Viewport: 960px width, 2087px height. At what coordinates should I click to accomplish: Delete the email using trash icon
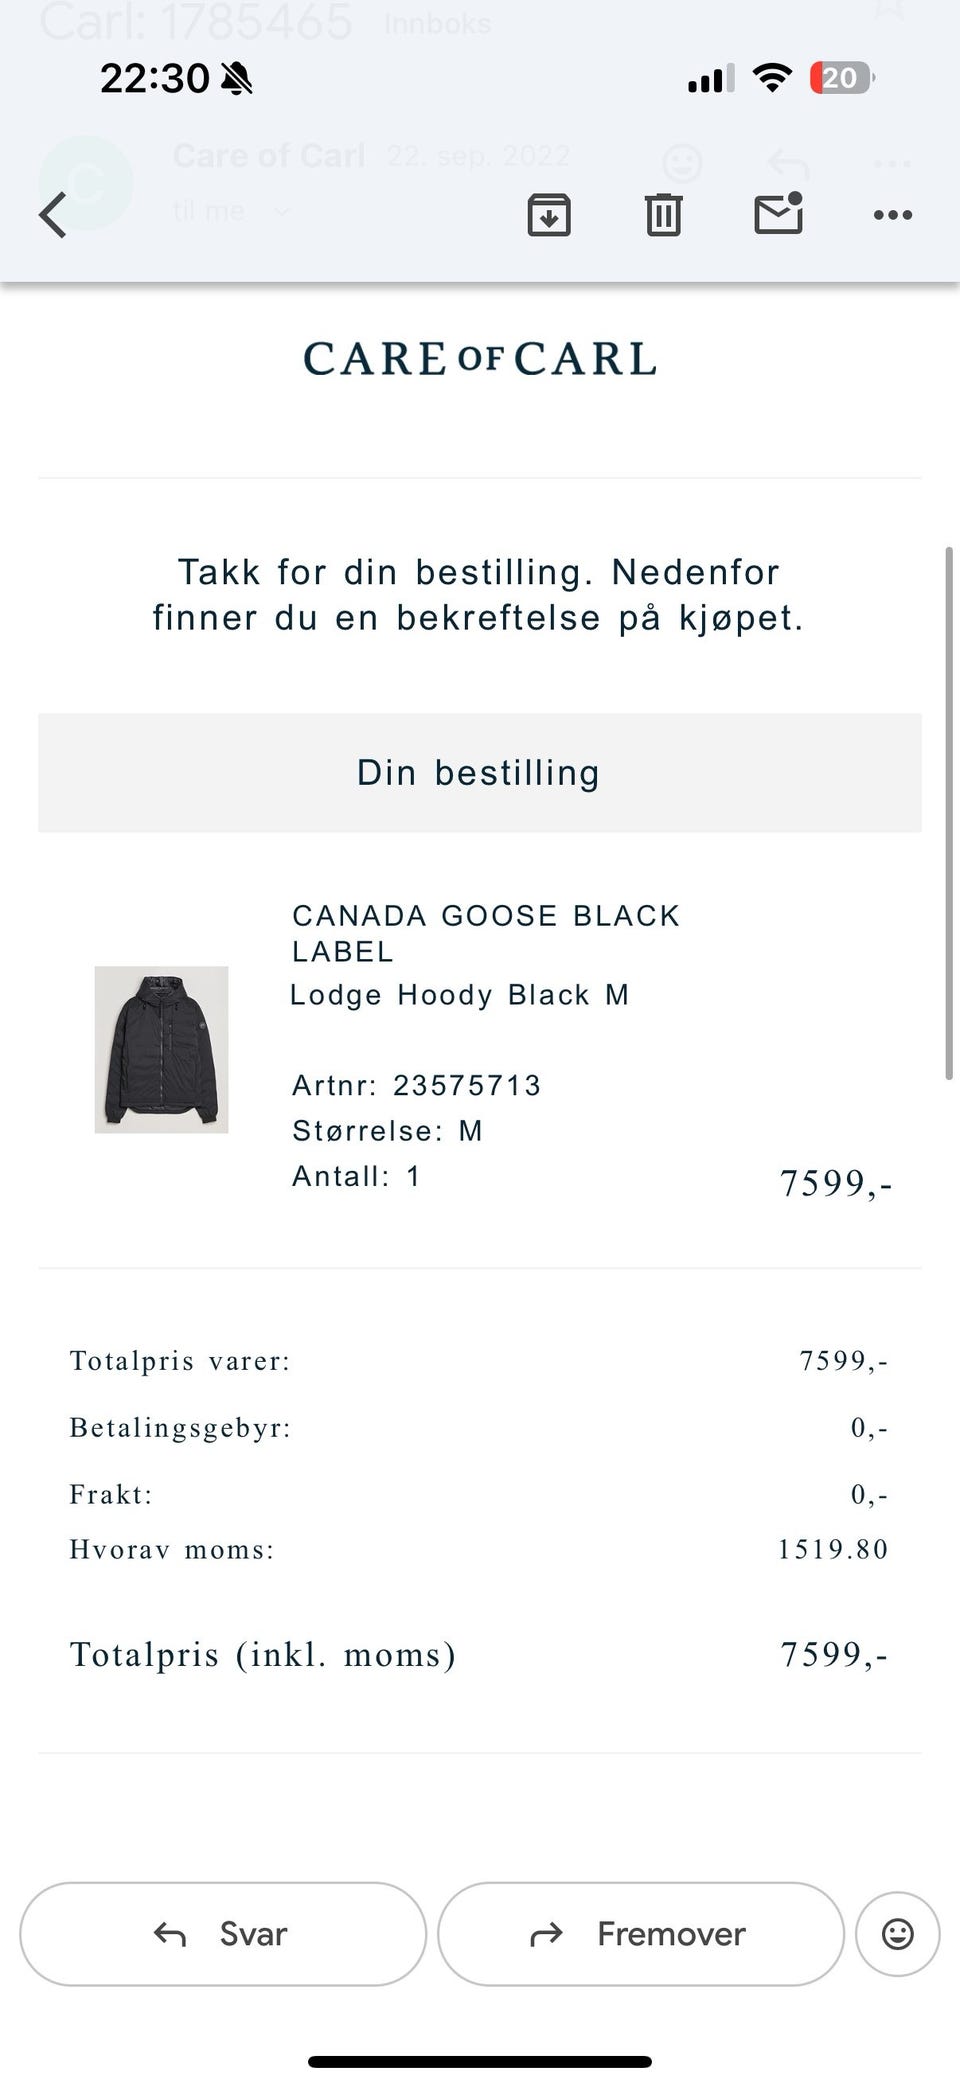click(663, 215)
